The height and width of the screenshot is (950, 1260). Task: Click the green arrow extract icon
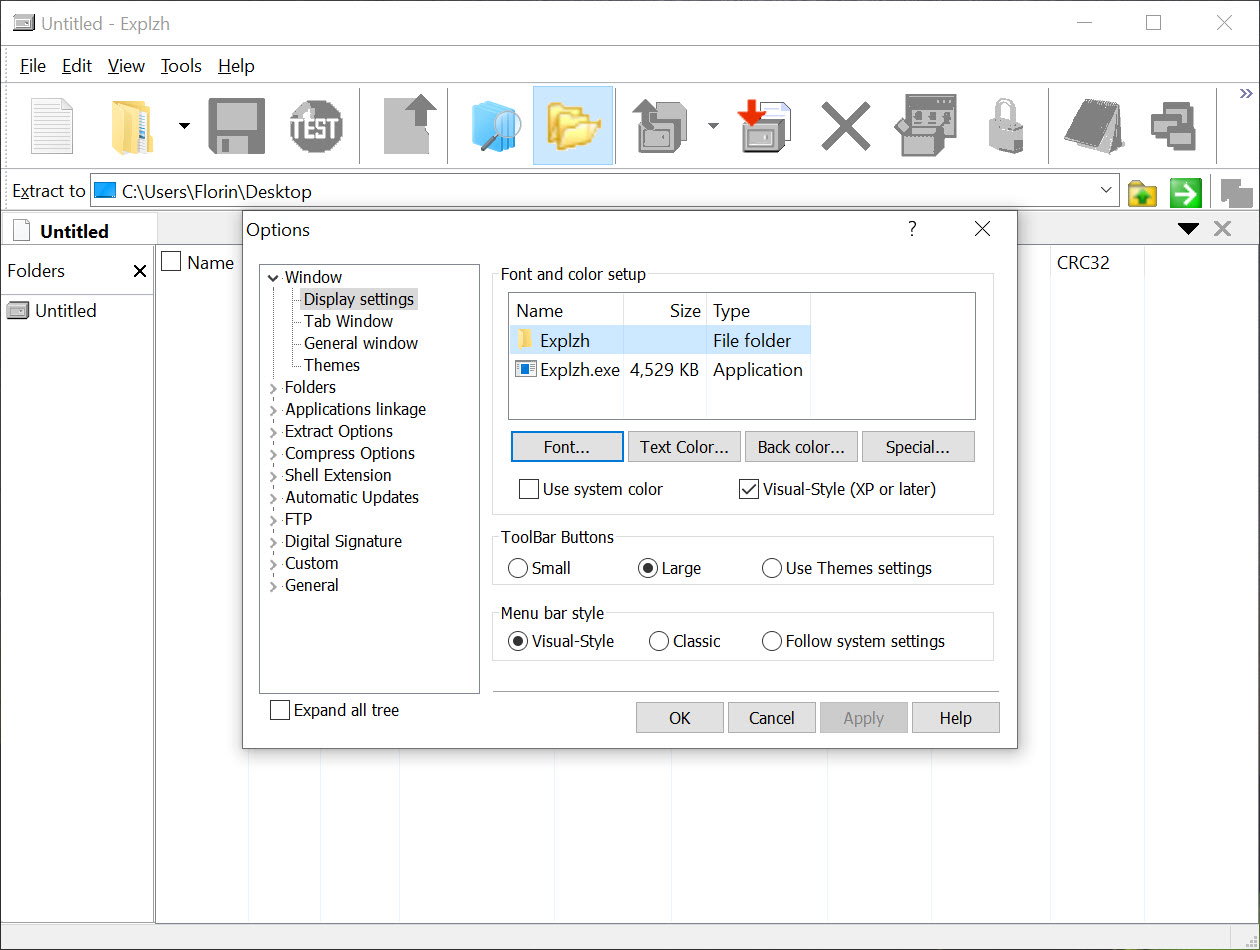coord(1185,192)
